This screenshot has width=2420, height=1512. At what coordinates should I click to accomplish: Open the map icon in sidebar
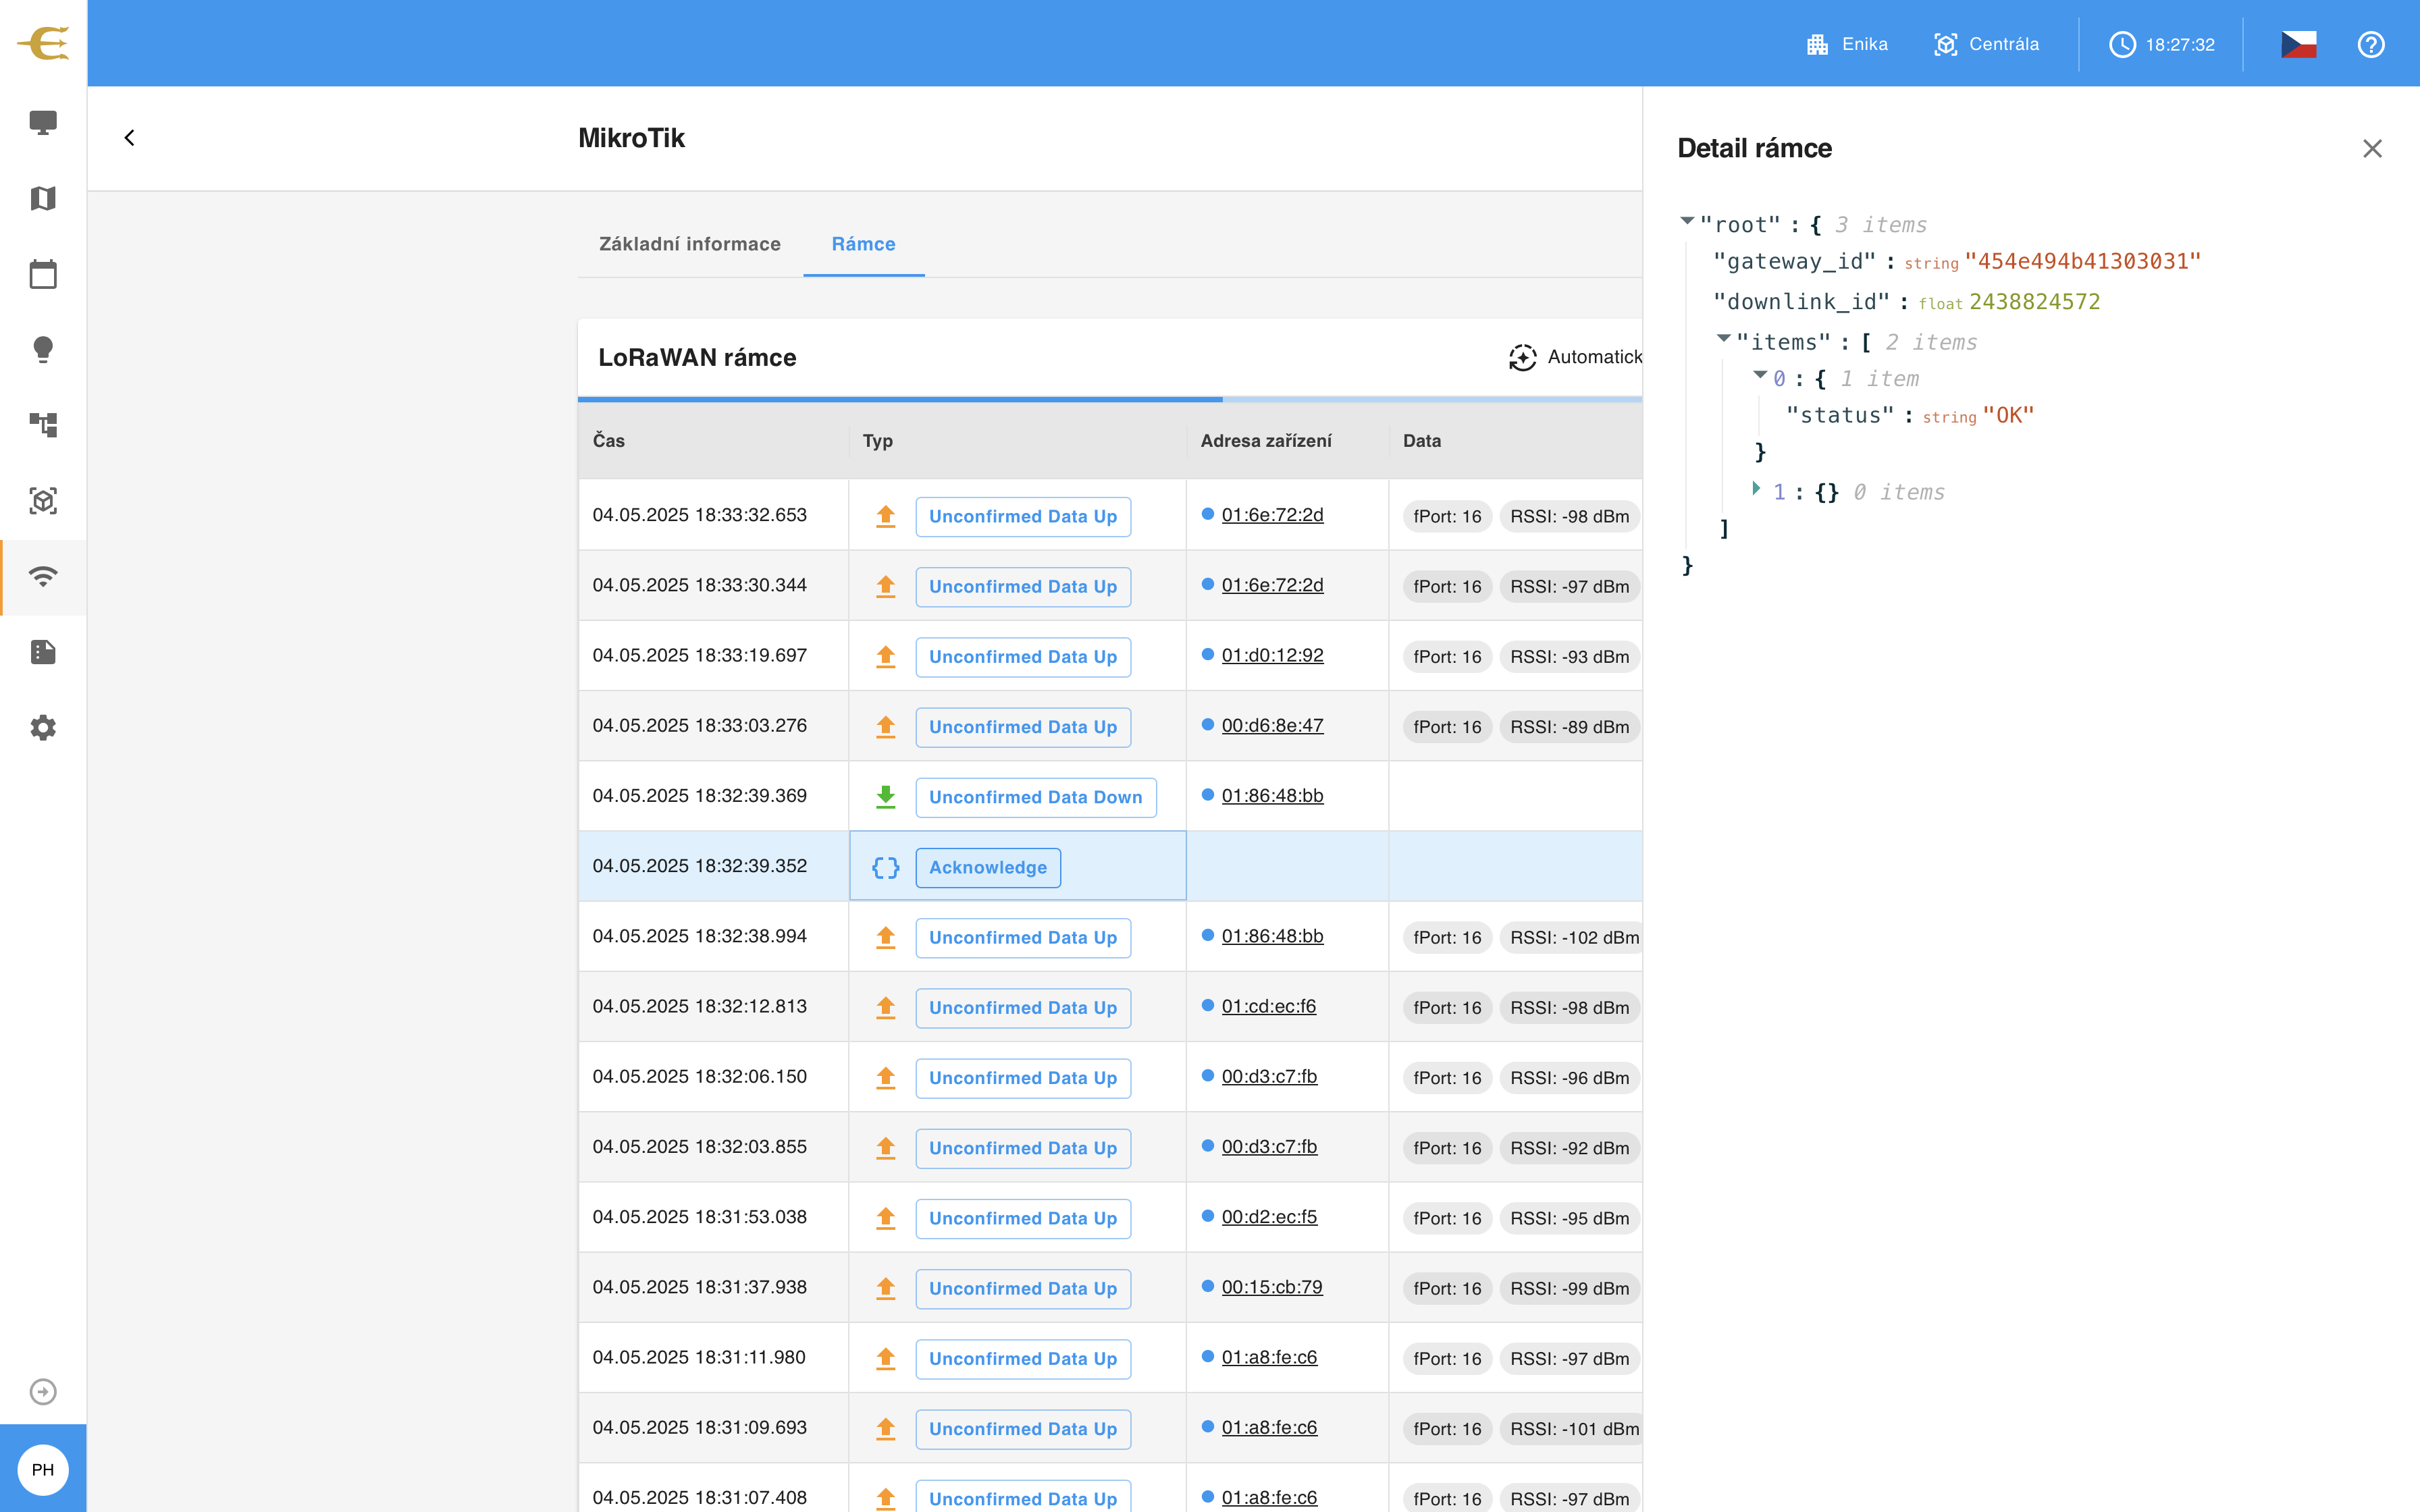coord(43,198)
